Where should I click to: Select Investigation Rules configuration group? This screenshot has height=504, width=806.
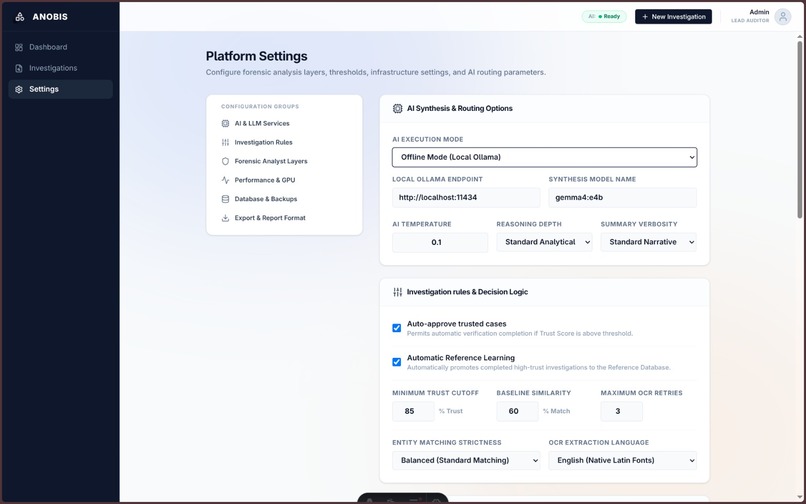(284, 142)
